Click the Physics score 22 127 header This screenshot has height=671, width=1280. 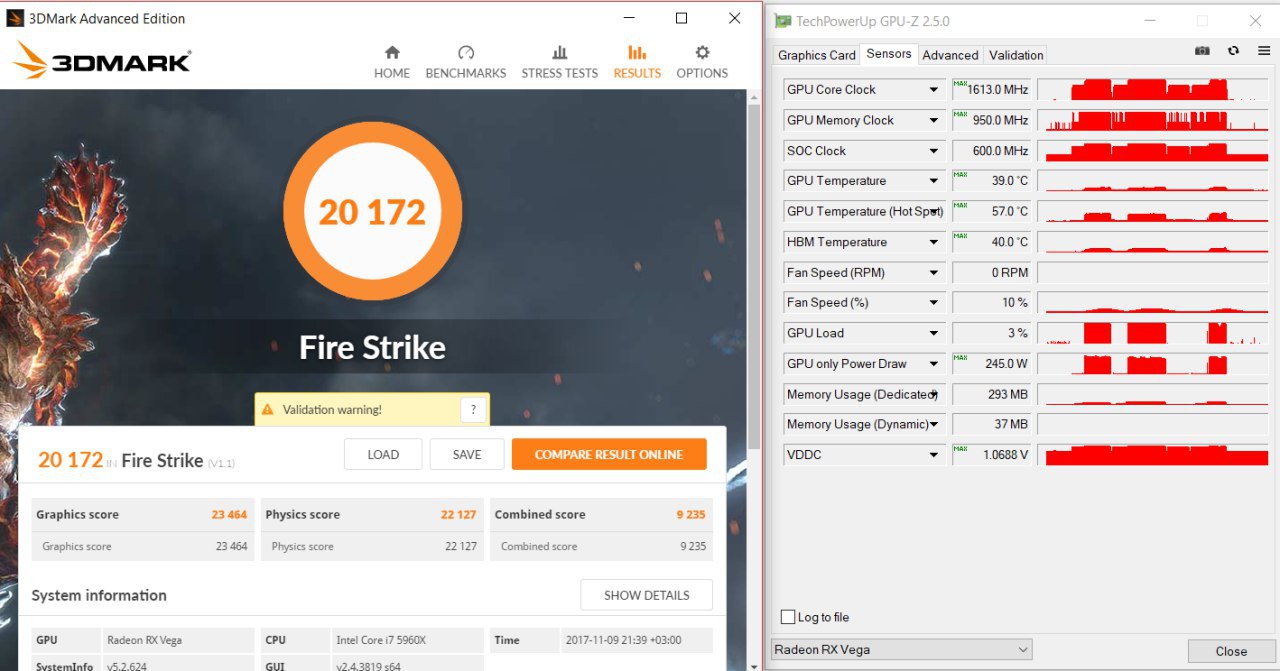click(x=372, y=515)
